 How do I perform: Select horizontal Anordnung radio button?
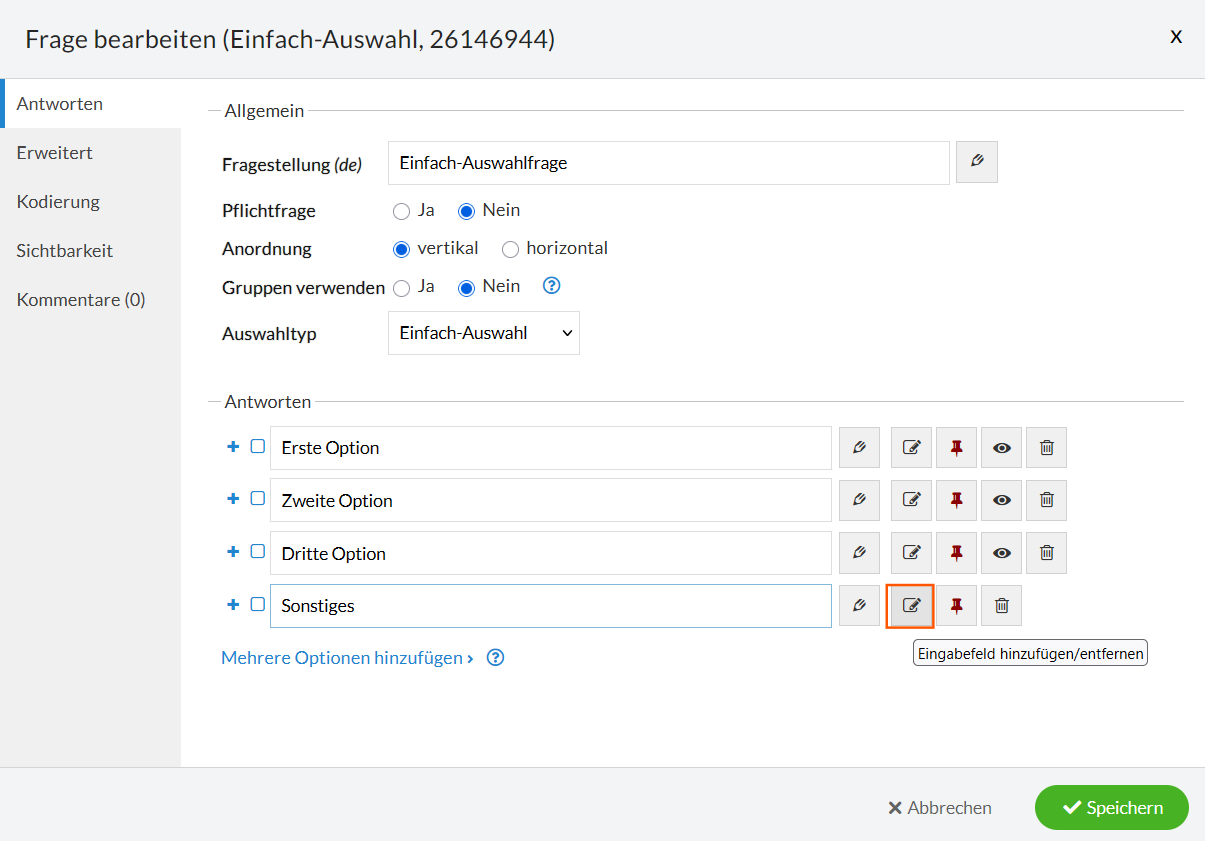[510, 249]
